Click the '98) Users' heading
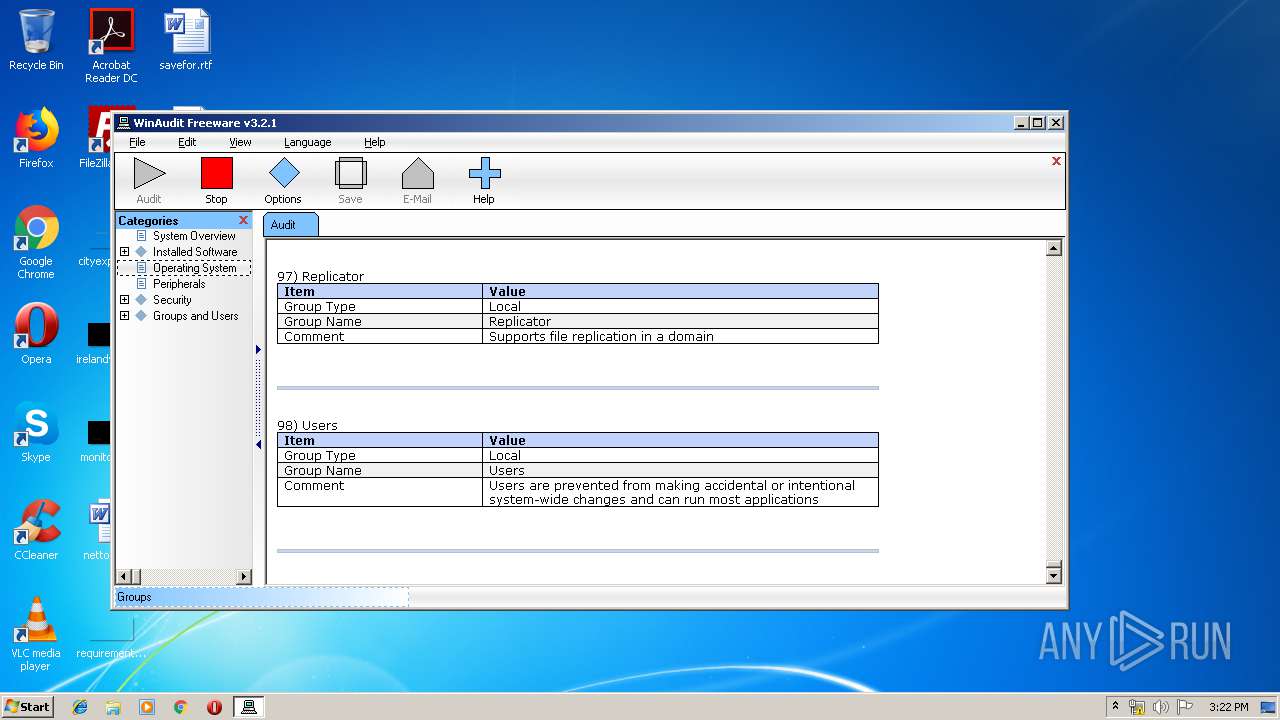 click(x=307, y=425)
